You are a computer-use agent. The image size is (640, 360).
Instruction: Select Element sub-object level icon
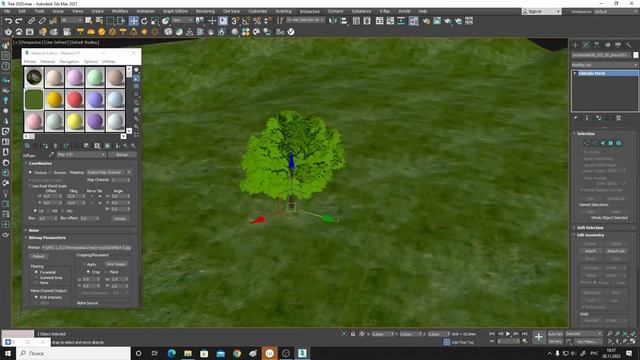619,143
